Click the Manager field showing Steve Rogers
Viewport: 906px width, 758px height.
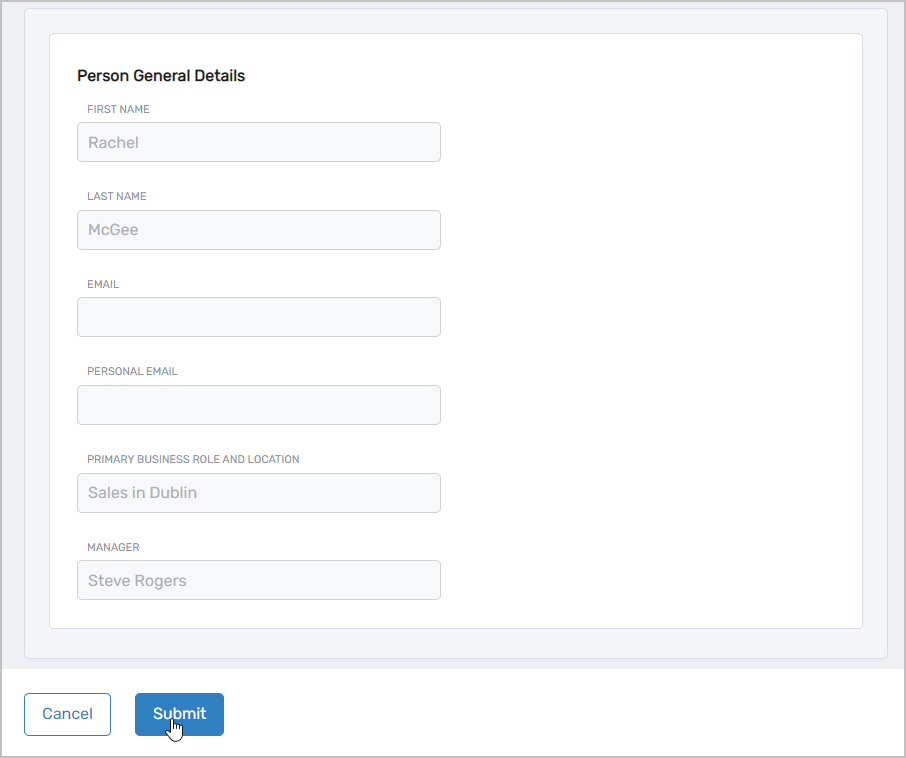259,580
